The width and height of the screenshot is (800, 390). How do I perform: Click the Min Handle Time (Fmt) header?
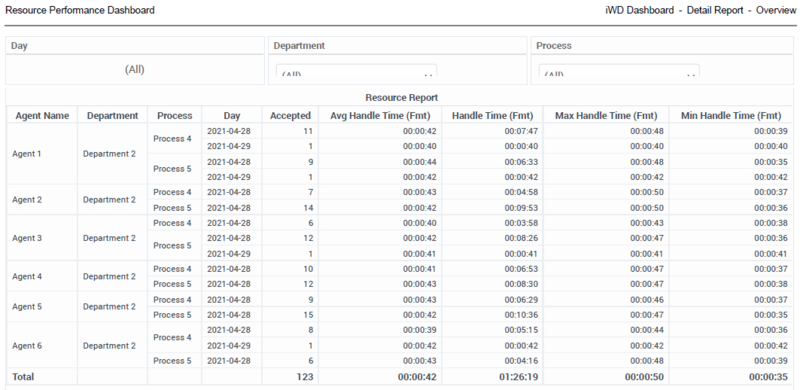pyautogui.click(x=731, y=115)
